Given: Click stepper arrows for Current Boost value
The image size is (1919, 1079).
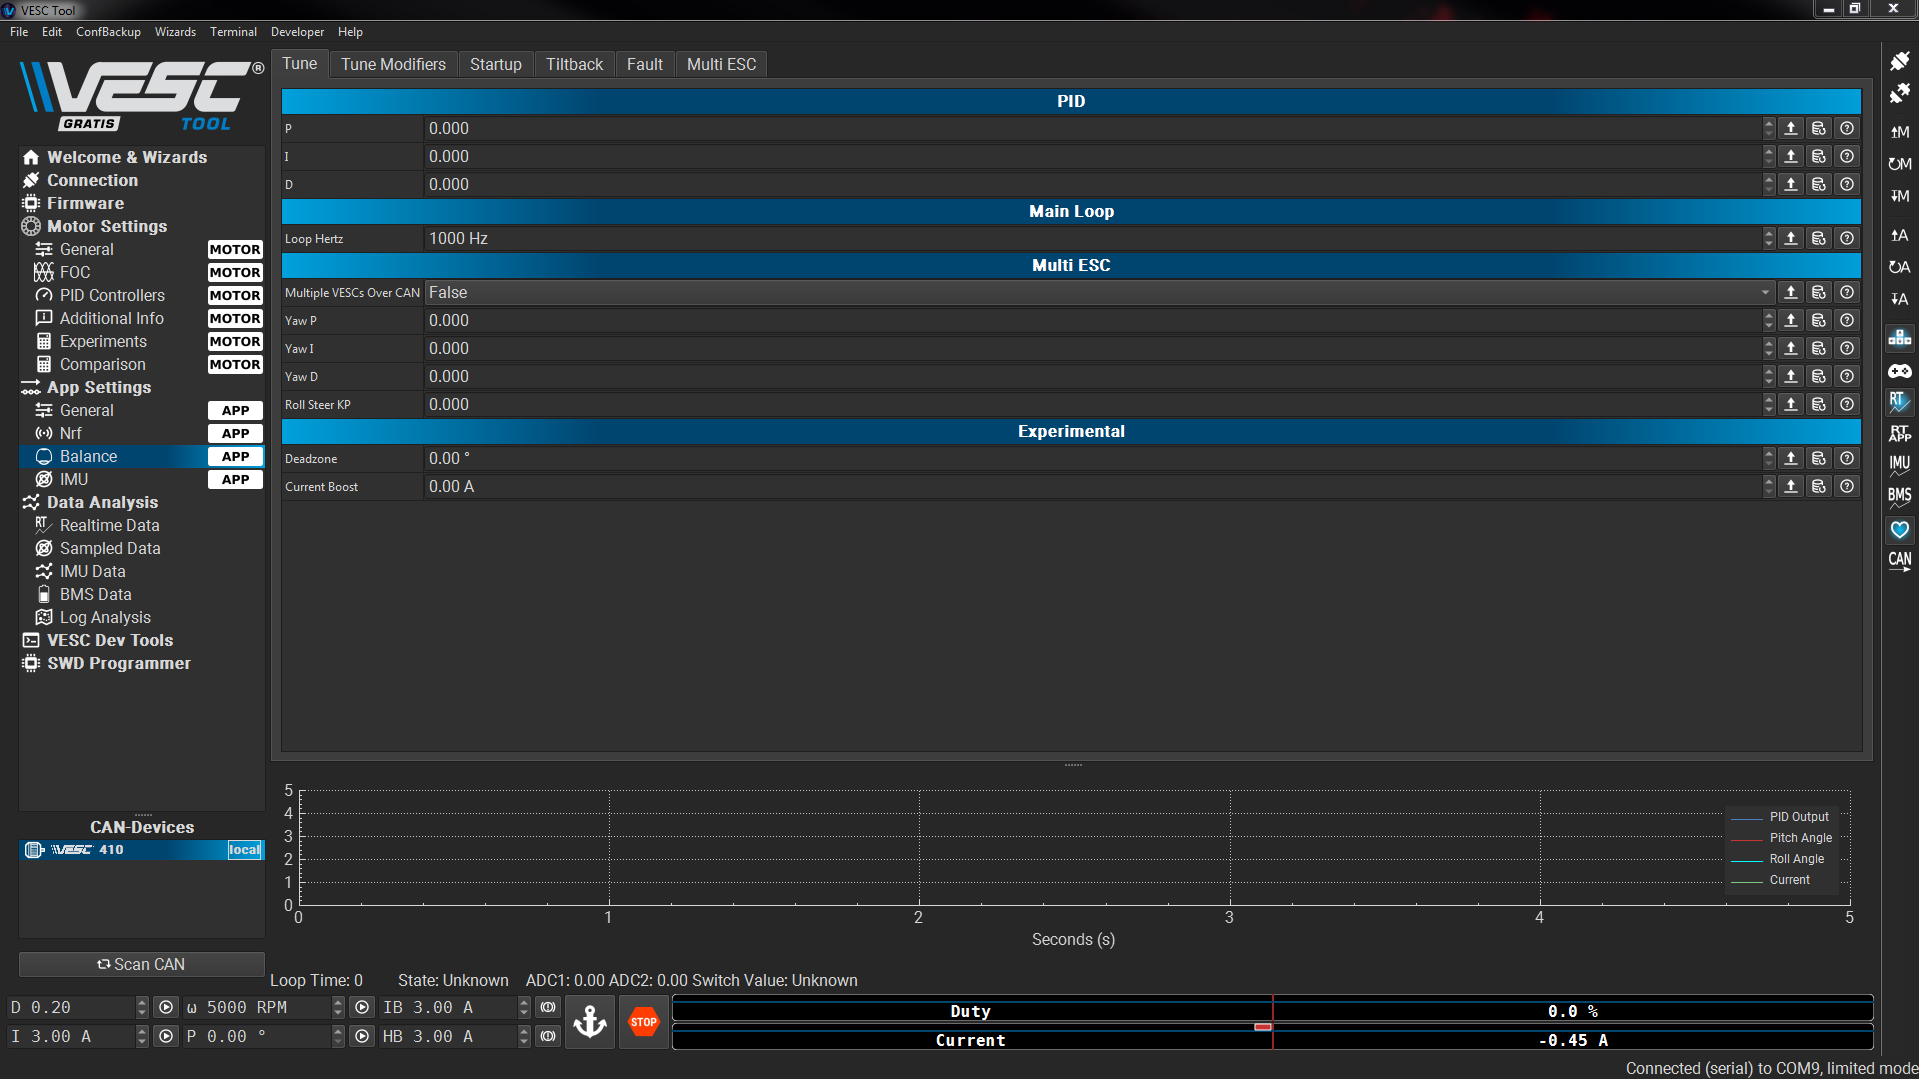Looking at the screenshot, I should click(1769, 487).
